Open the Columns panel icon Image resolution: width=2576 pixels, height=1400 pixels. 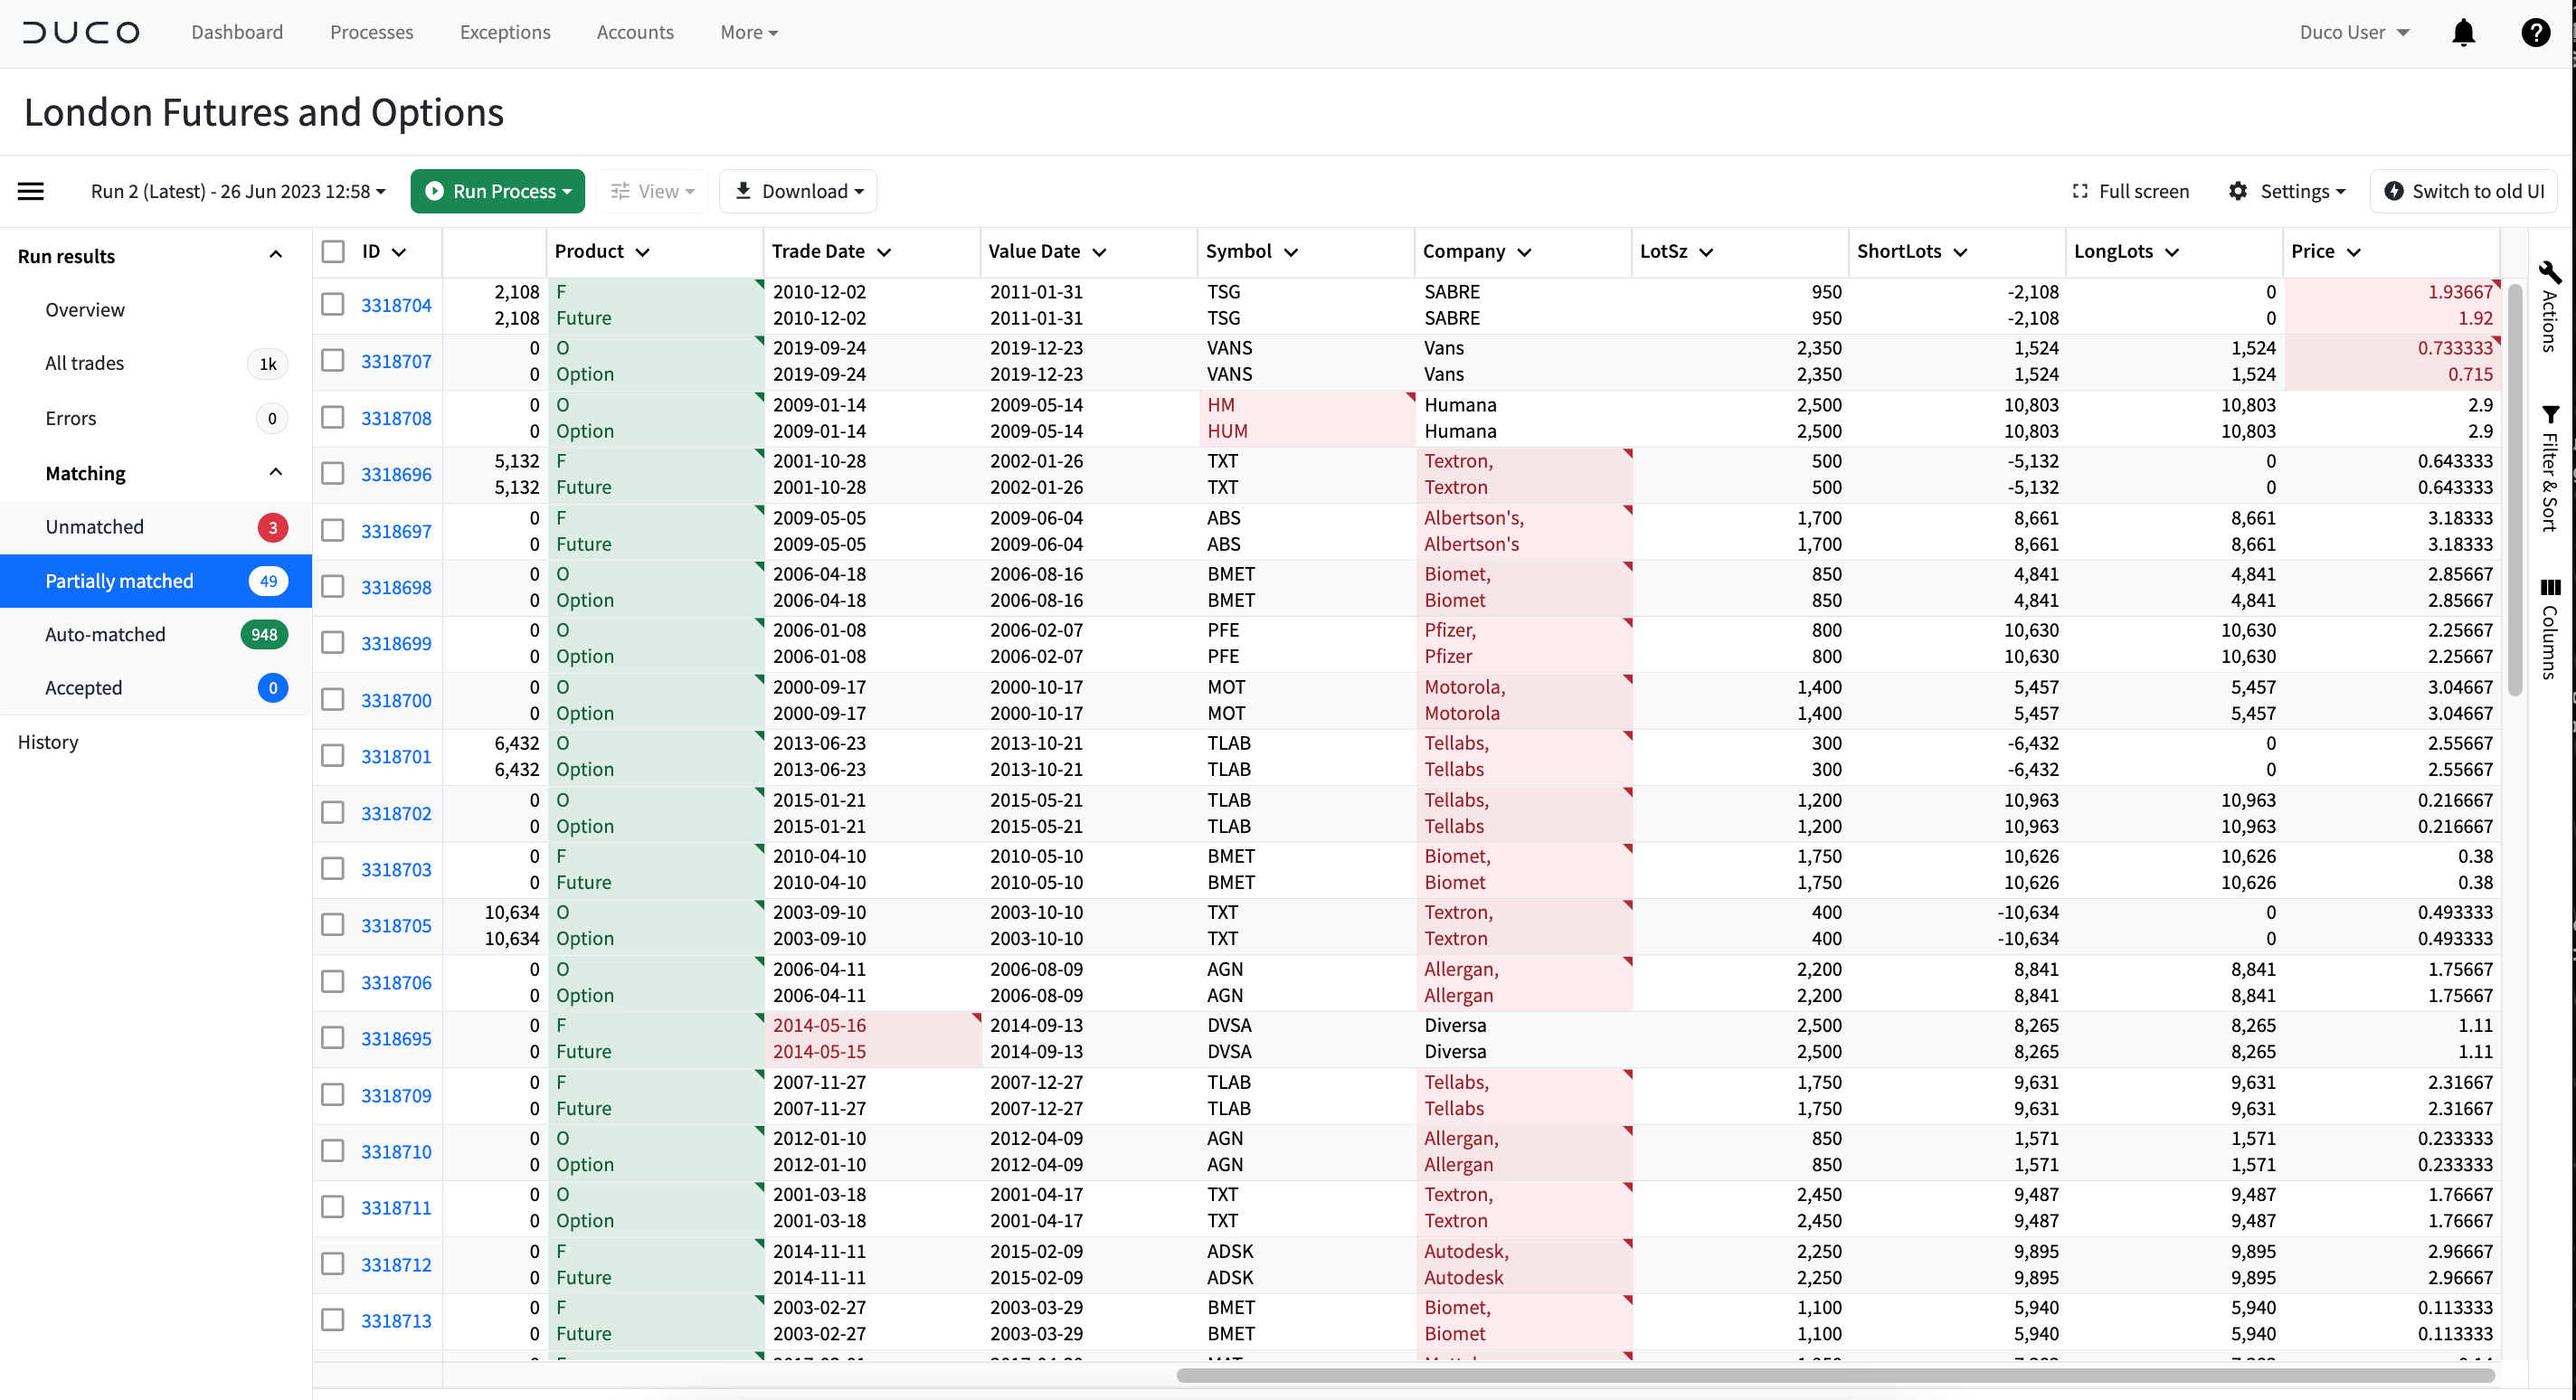pos(2549,588)
